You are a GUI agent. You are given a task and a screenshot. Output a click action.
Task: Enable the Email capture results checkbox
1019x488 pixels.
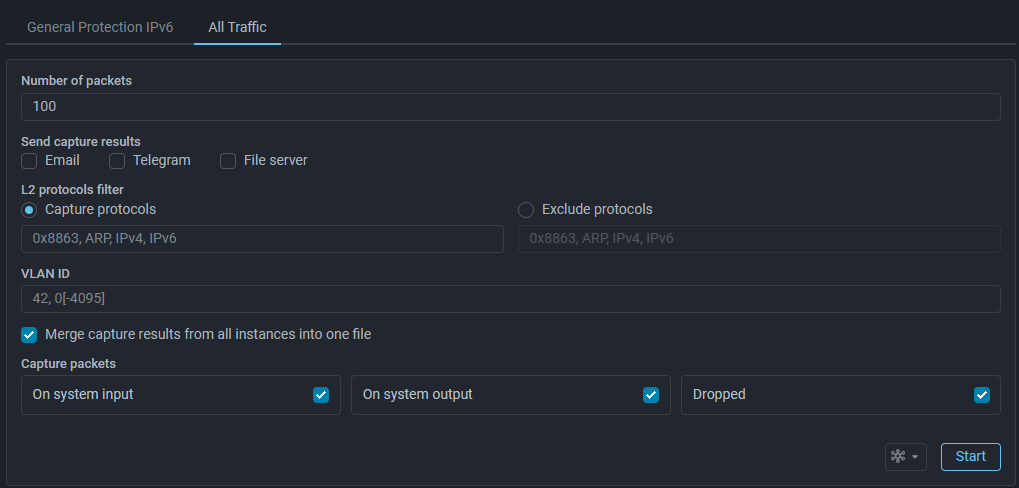tap(29, 161)
